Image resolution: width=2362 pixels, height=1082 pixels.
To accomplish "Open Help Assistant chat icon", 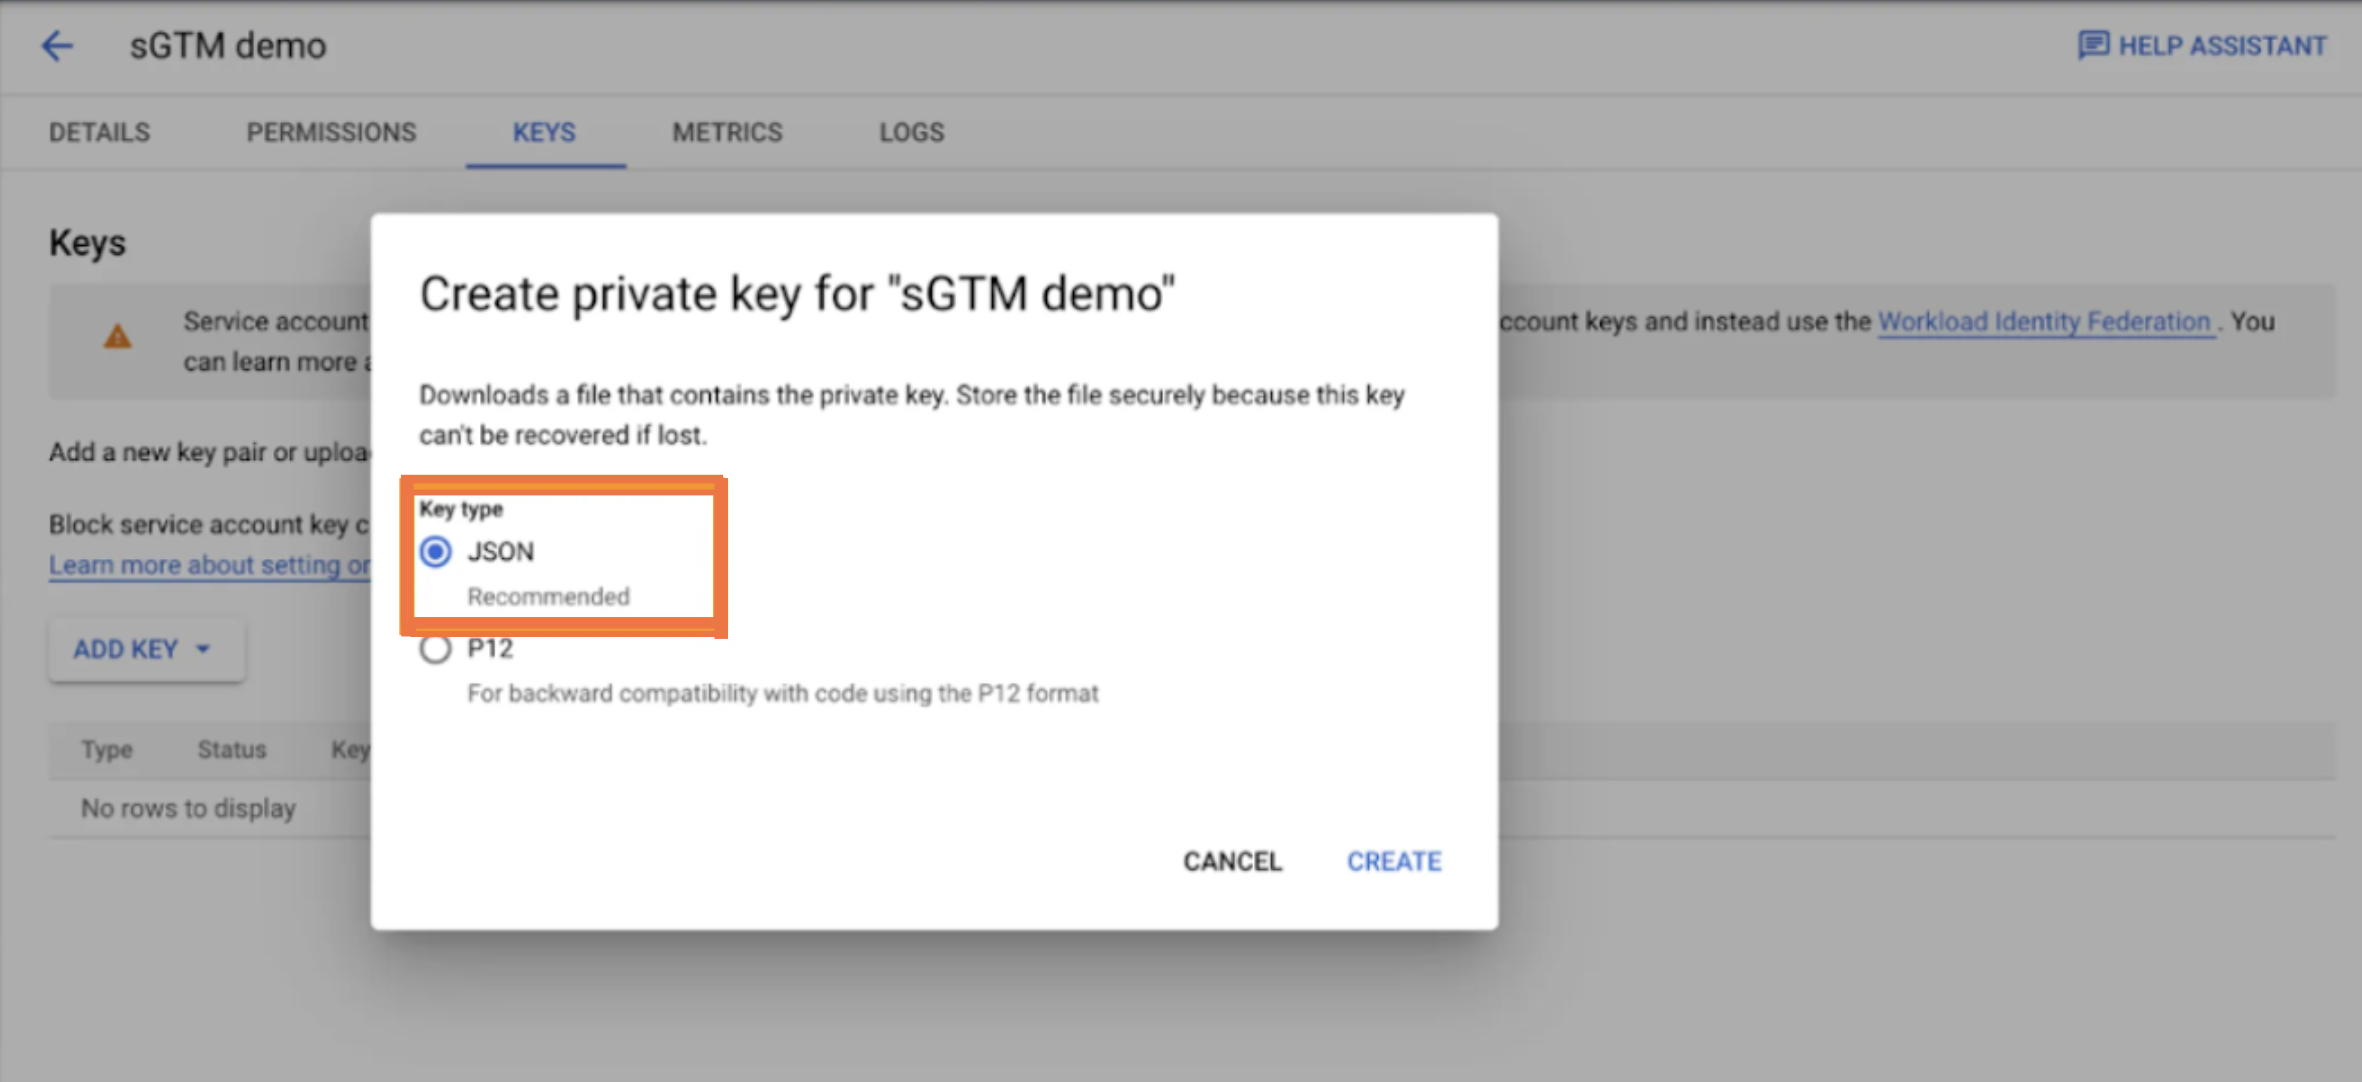I will click(x=2093, y=46).
